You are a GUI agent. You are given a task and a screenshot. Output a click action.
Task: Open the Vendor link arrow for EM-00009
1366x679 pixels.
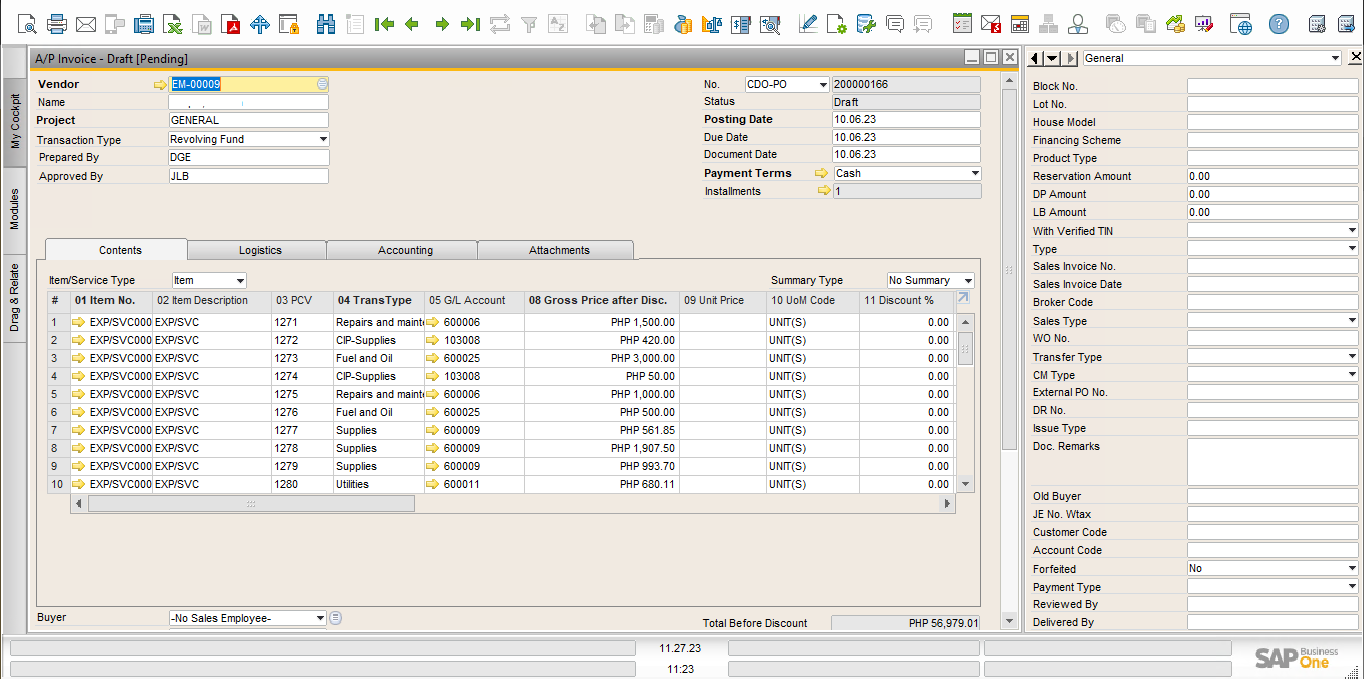[x=160, y=85]
